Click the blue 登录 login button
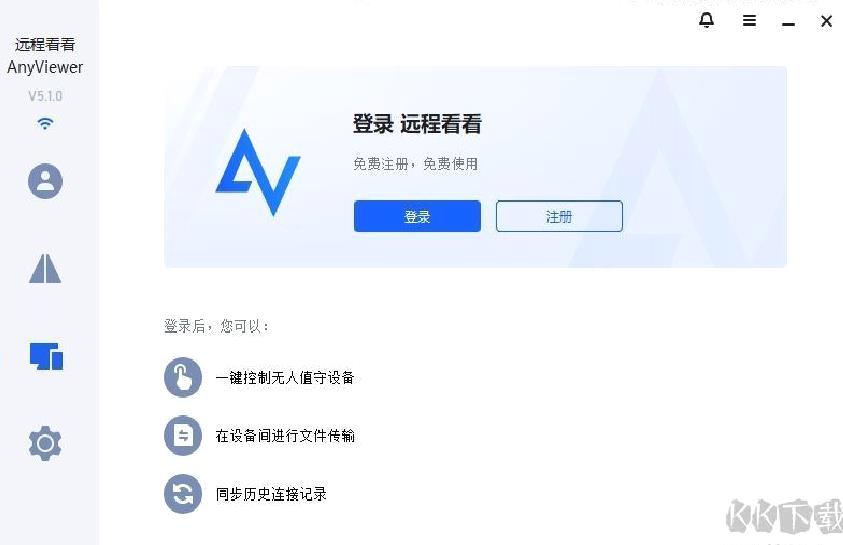 pyautogui.click(x=417, y=216)
